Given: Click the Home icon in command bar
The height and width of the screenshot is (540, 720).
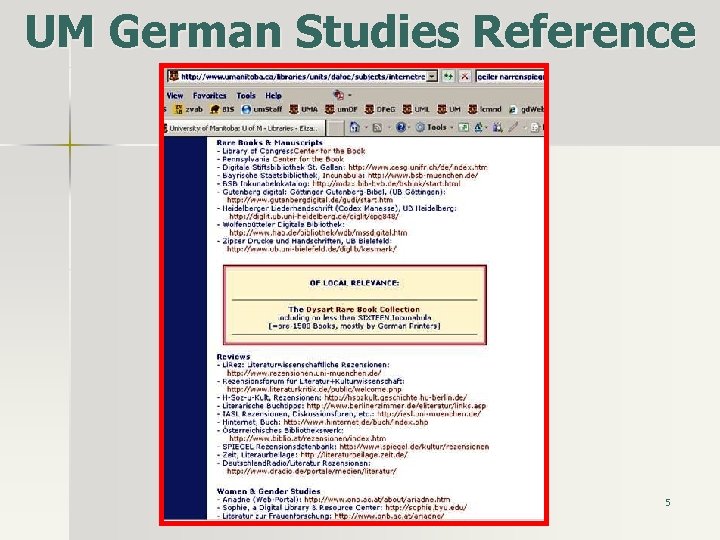Looking at the screenshot, I should tap(354, 127).
